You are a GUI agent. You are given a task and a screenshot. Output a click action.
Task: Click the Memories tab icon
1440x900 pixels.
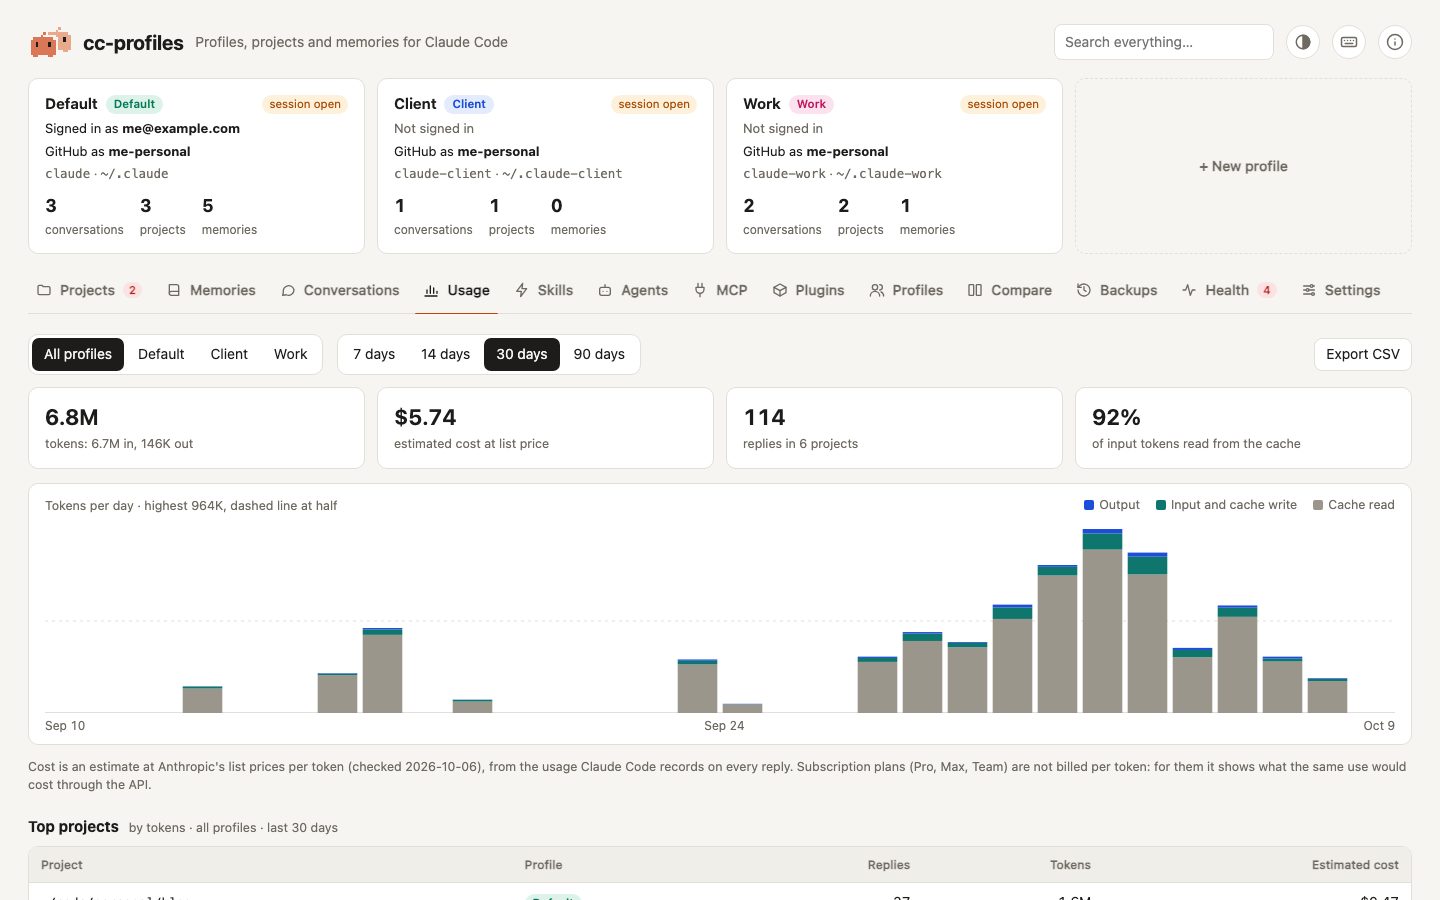(174, 290)
